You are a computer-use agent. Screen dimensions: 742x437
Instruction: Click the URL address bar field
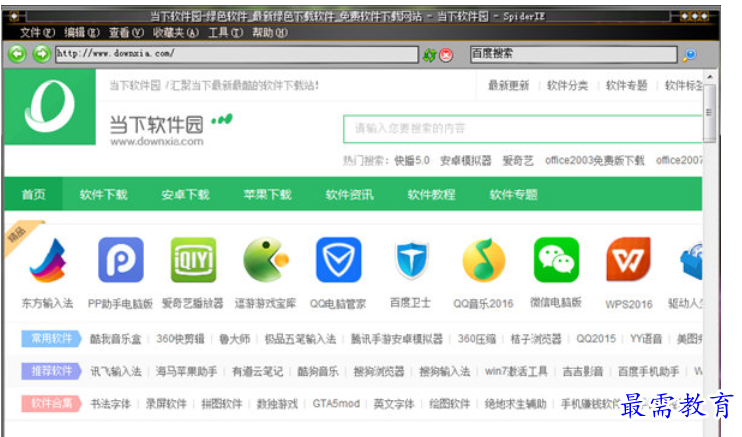click(237, 54)
